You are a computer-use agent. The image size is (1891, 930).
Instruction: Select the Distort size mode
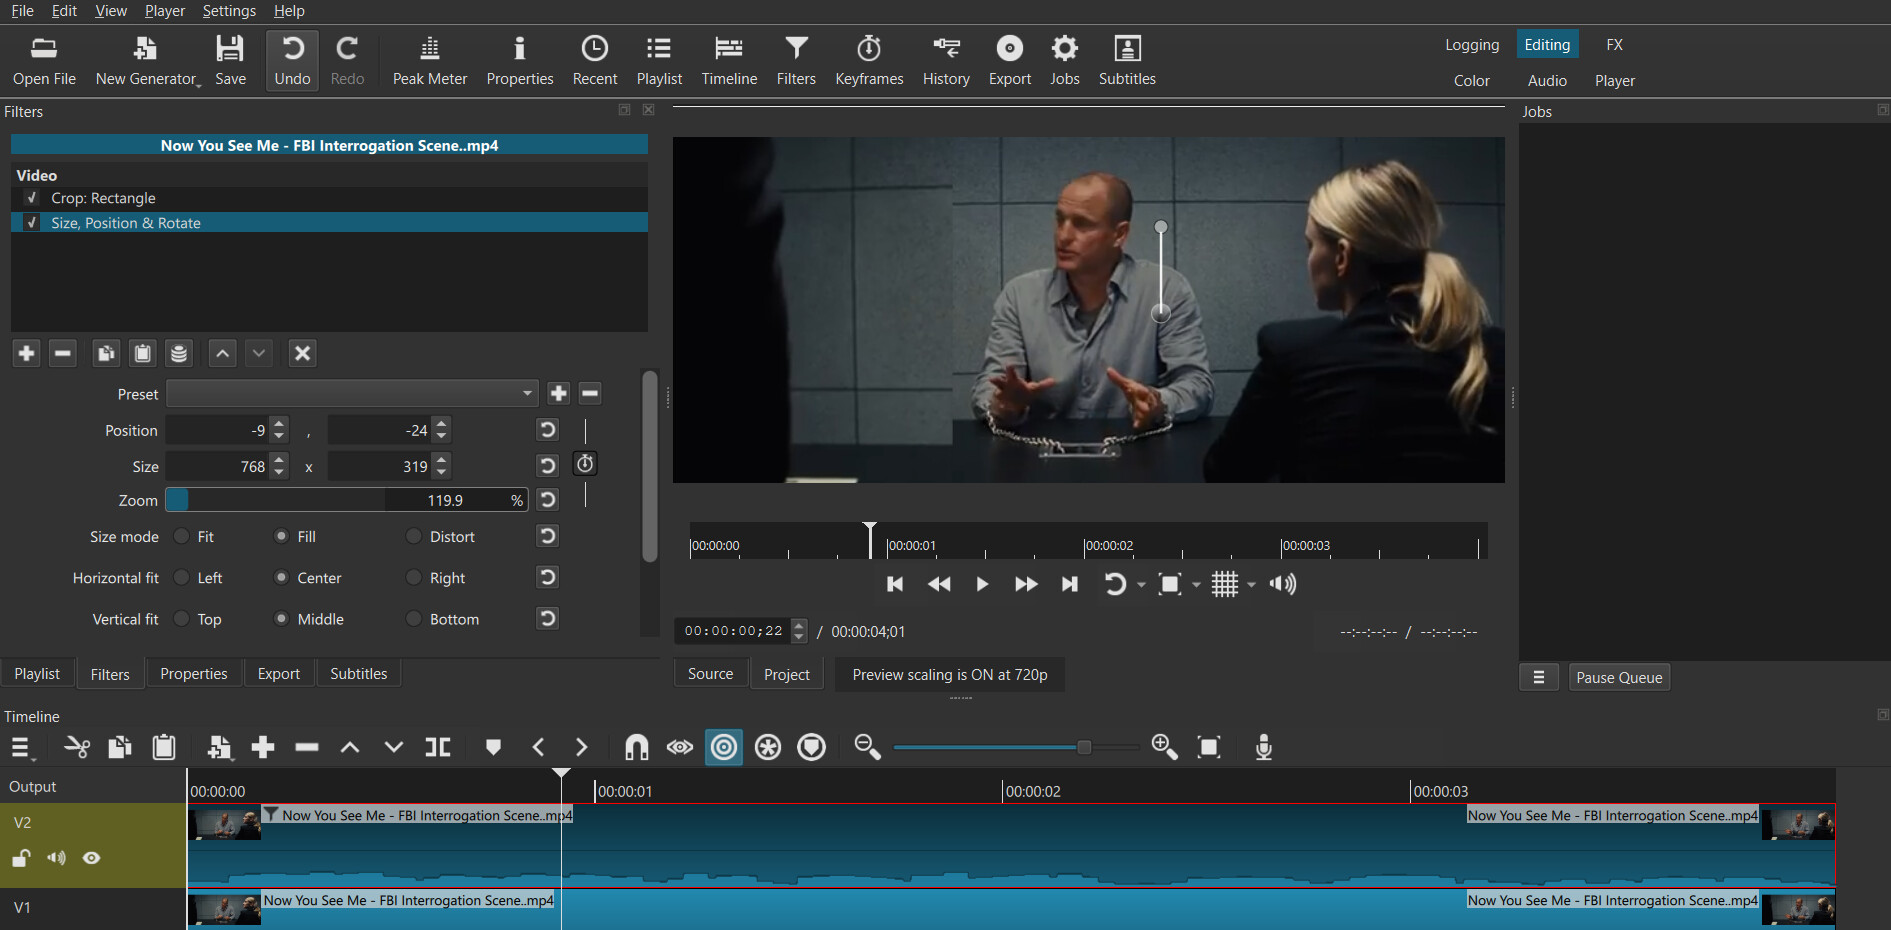pos(414,537)
